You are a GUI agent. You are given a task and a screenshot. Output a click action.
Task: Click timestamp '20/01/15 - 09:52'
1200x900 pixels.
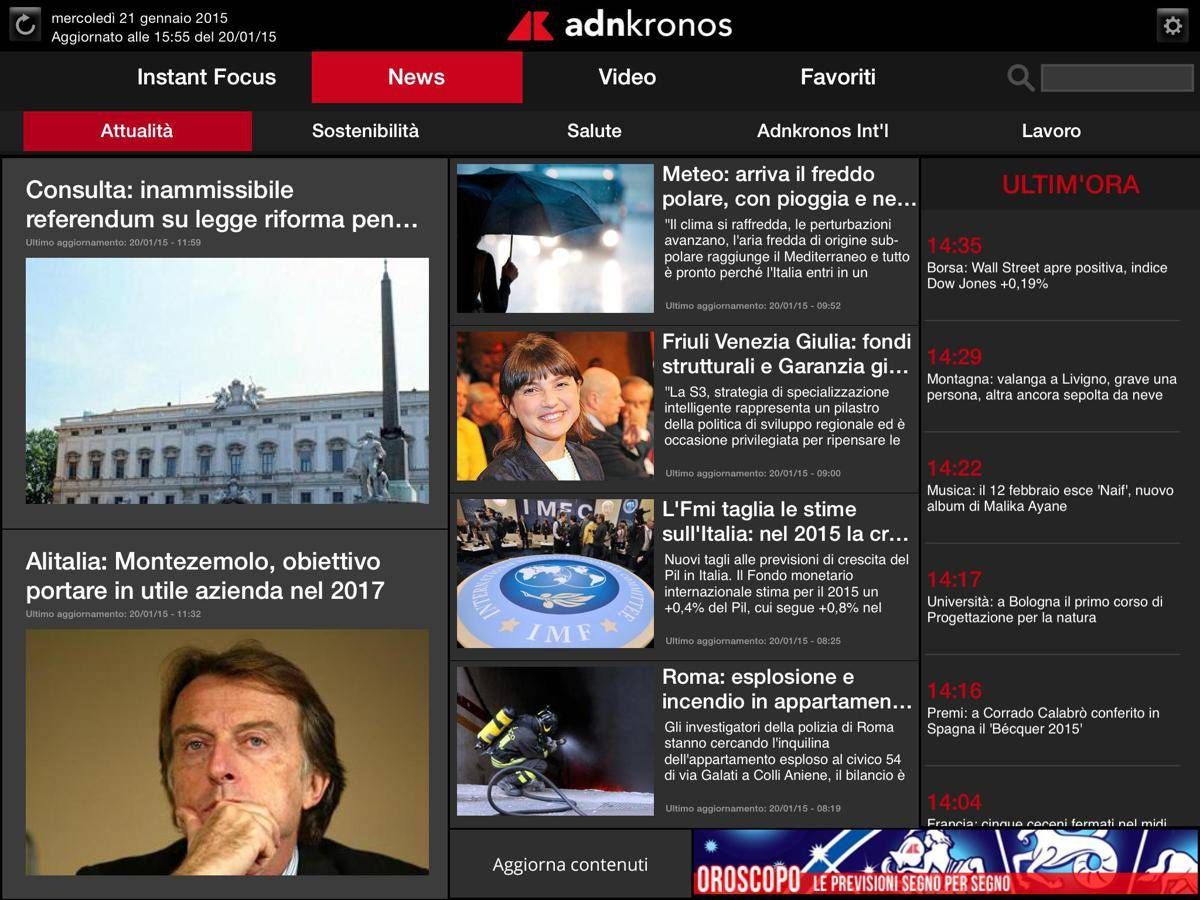[805, 306]
